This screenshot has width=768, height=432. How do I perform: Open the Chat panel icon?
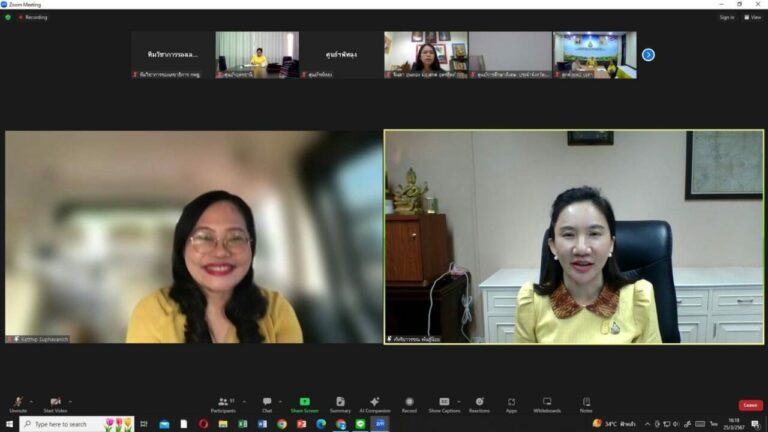pos(267,402)
